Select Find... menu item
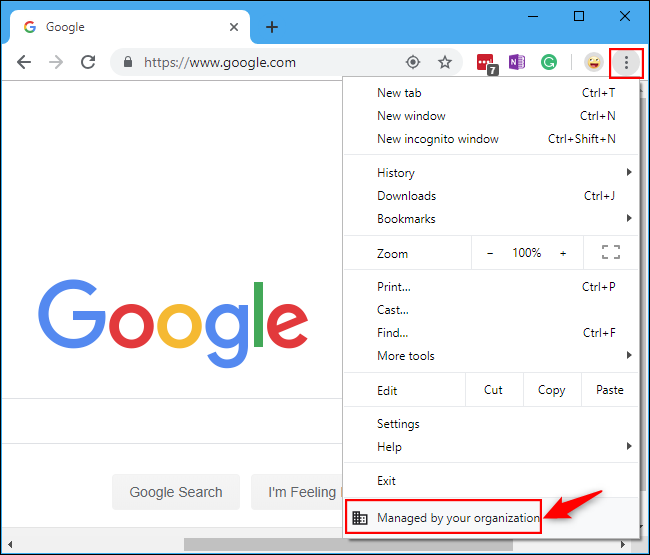 coord(491,333)
